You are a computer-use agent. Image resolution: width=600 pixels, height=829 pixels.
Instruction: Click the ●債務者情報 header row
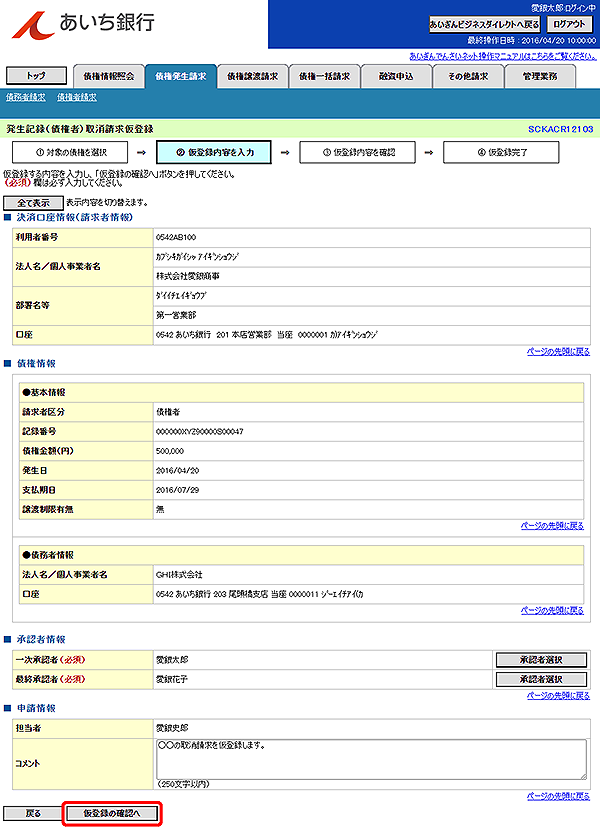click(x=301, y=555)
